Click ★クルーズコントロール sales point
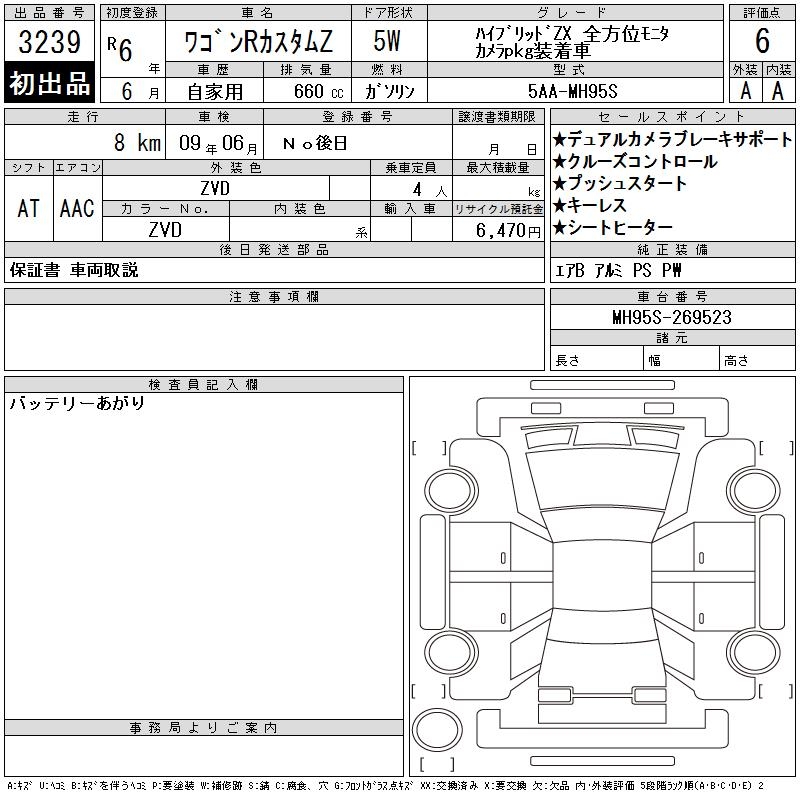This screenshot has height=800, width=800. coord(635,161)
